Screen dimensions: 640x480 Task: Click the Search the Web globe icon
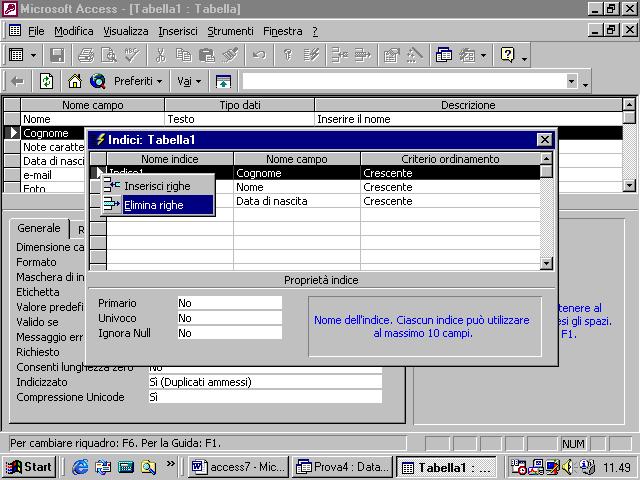pos(98,81)
